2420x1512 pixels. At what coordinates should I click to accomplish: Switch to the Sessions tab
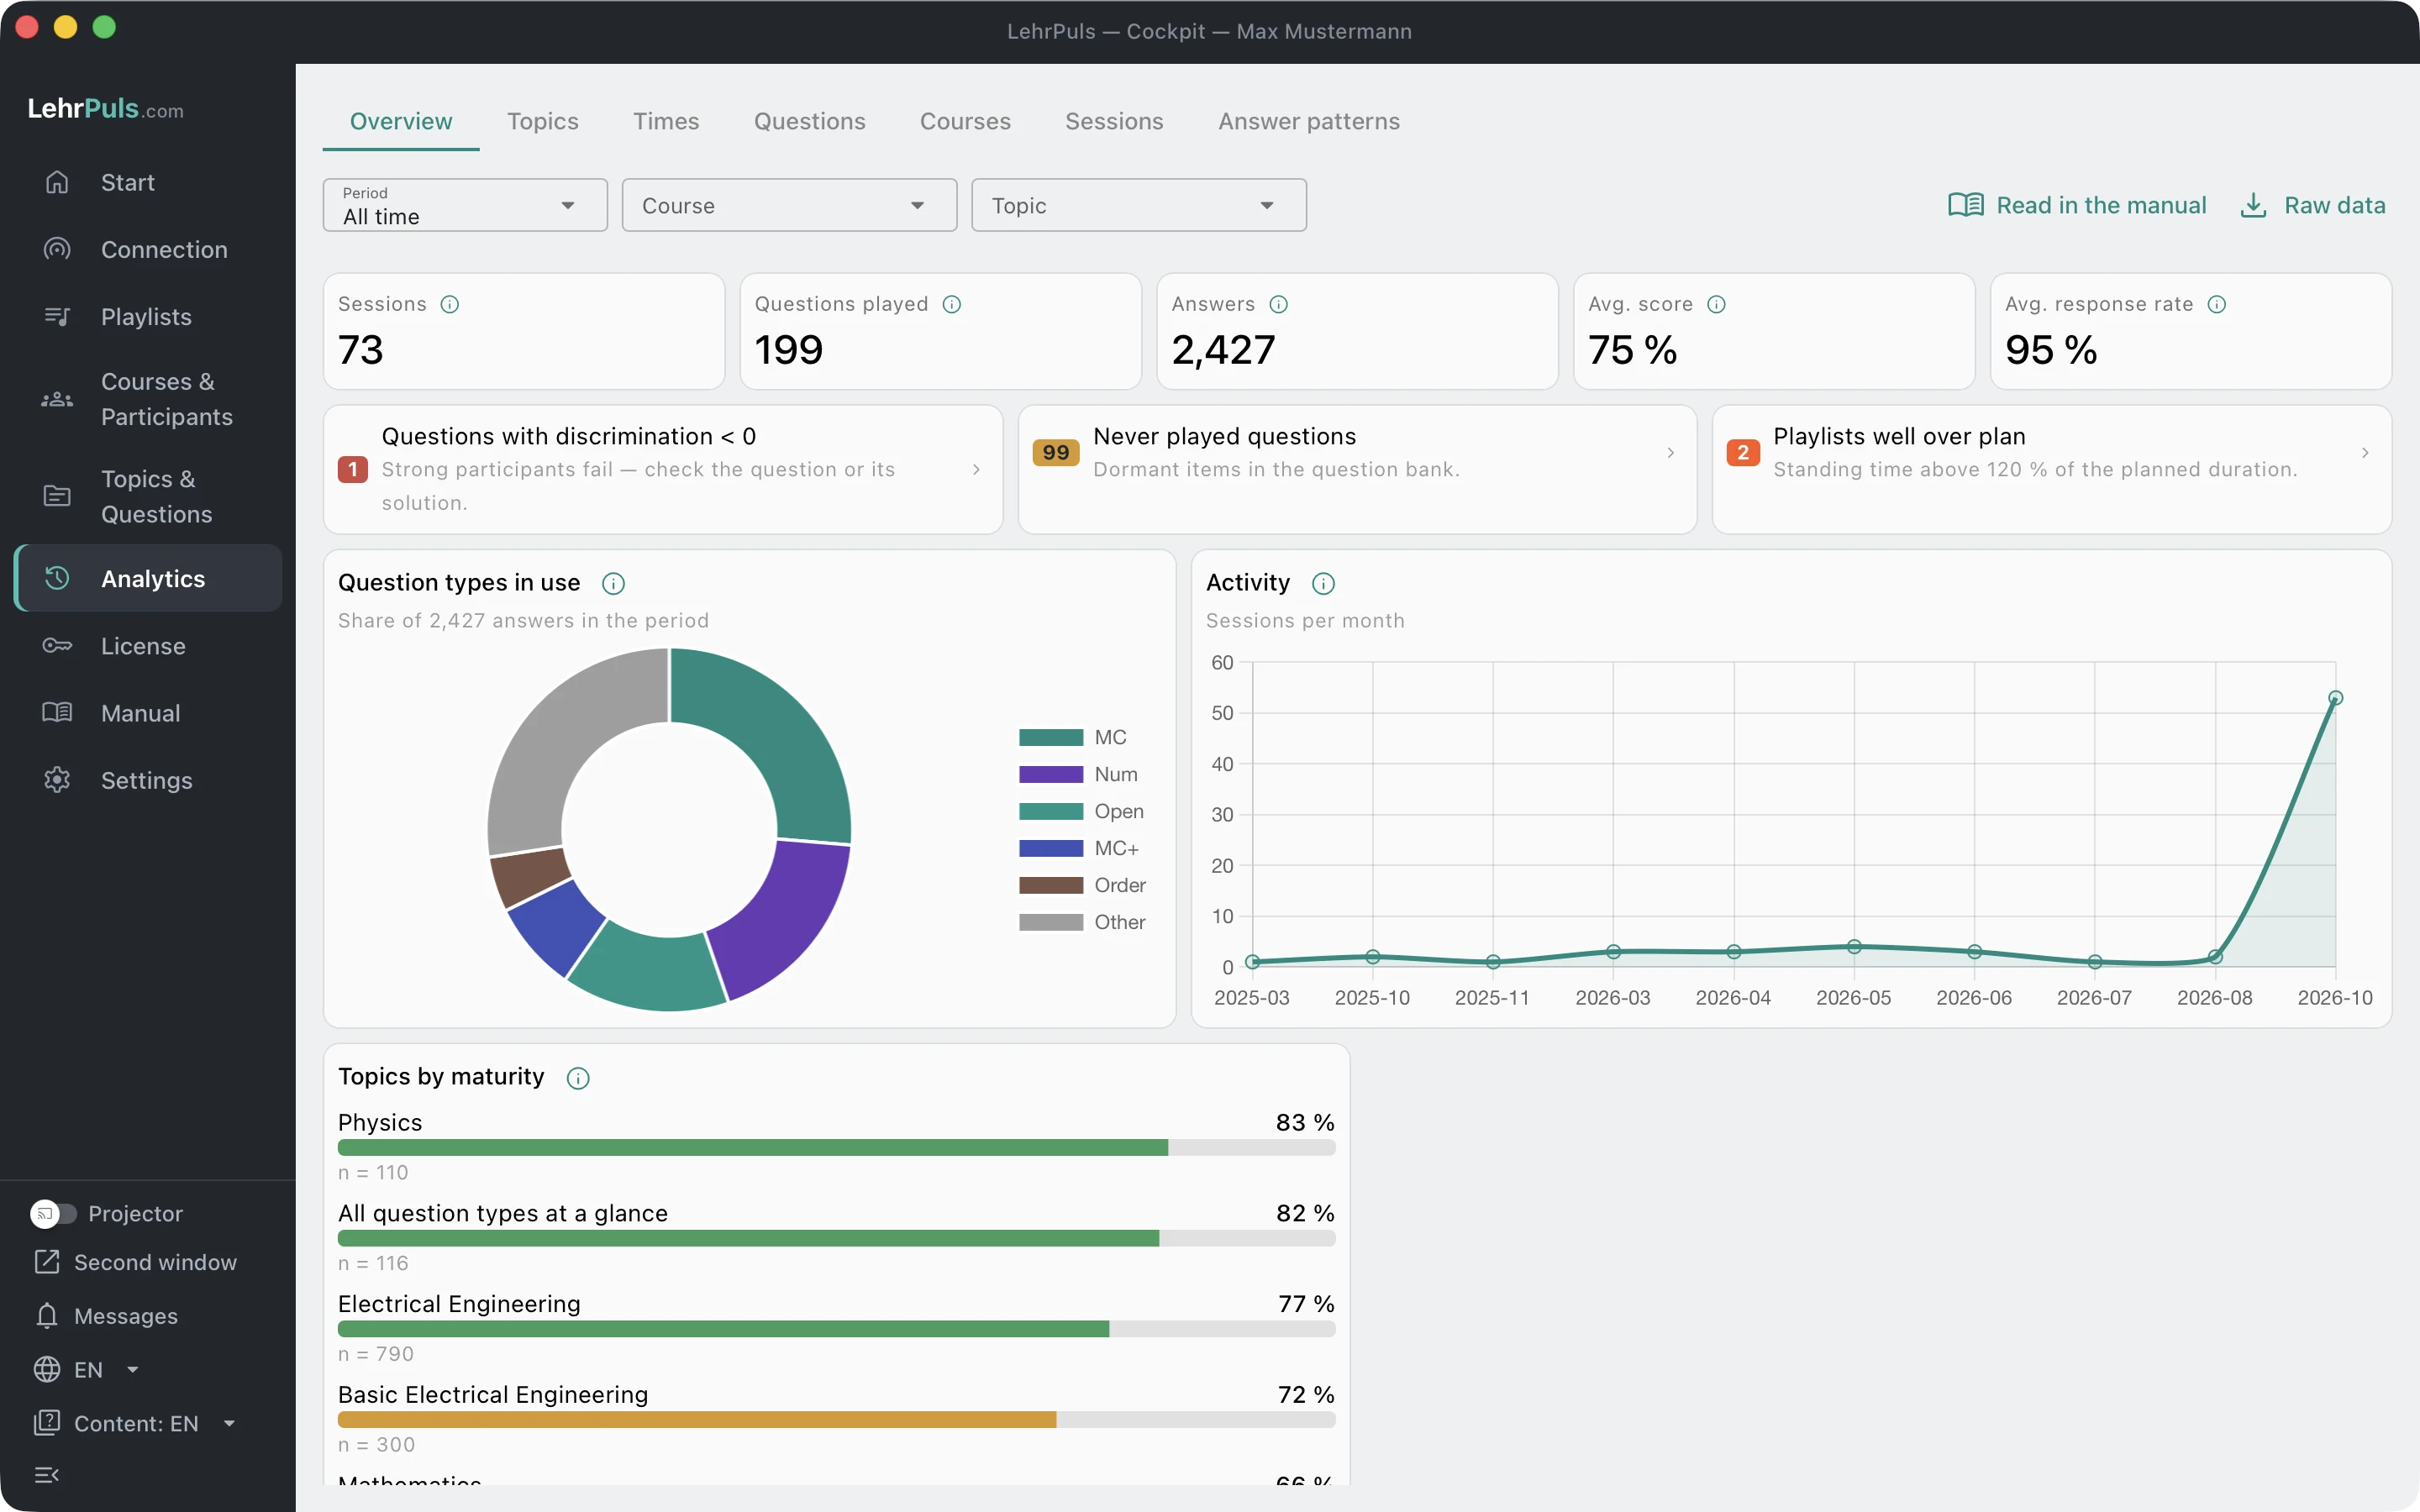[x=1114, y=121]
